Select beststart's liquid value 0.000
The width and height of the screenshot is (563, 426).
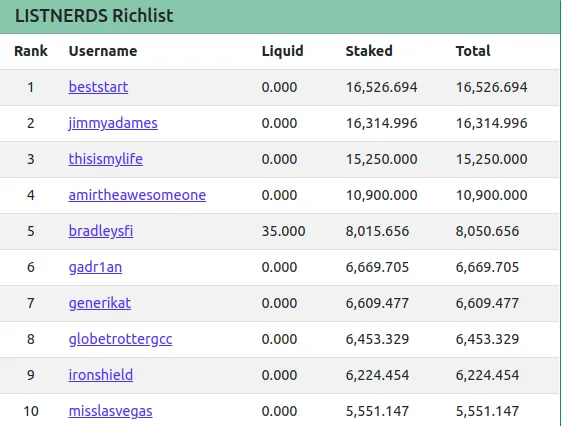(x=279, y=87)
